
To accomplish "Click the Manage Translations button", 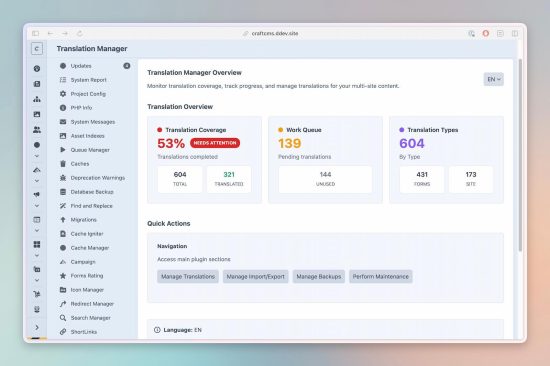I will pos(188,277).
